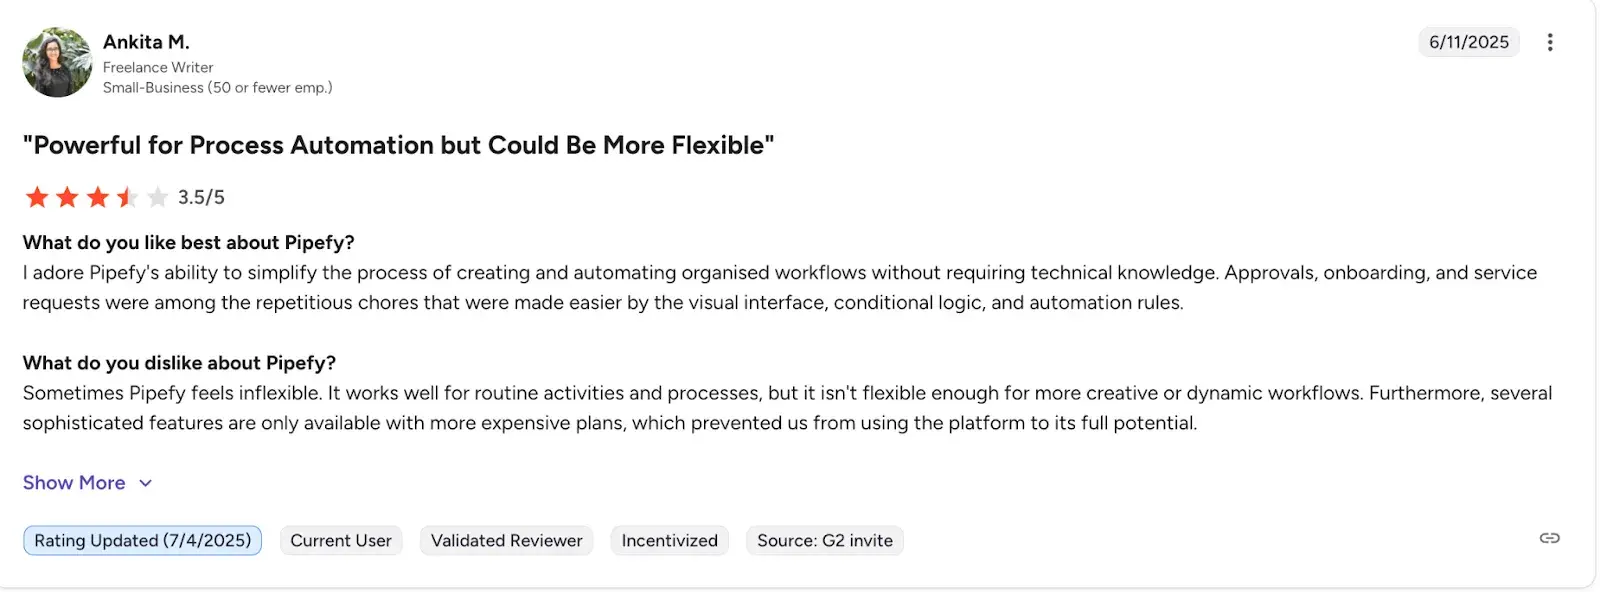This screenshot has width=1600, height=592.
Task: Click the 3.5/5 rating score text
Action: coord(201,197)
